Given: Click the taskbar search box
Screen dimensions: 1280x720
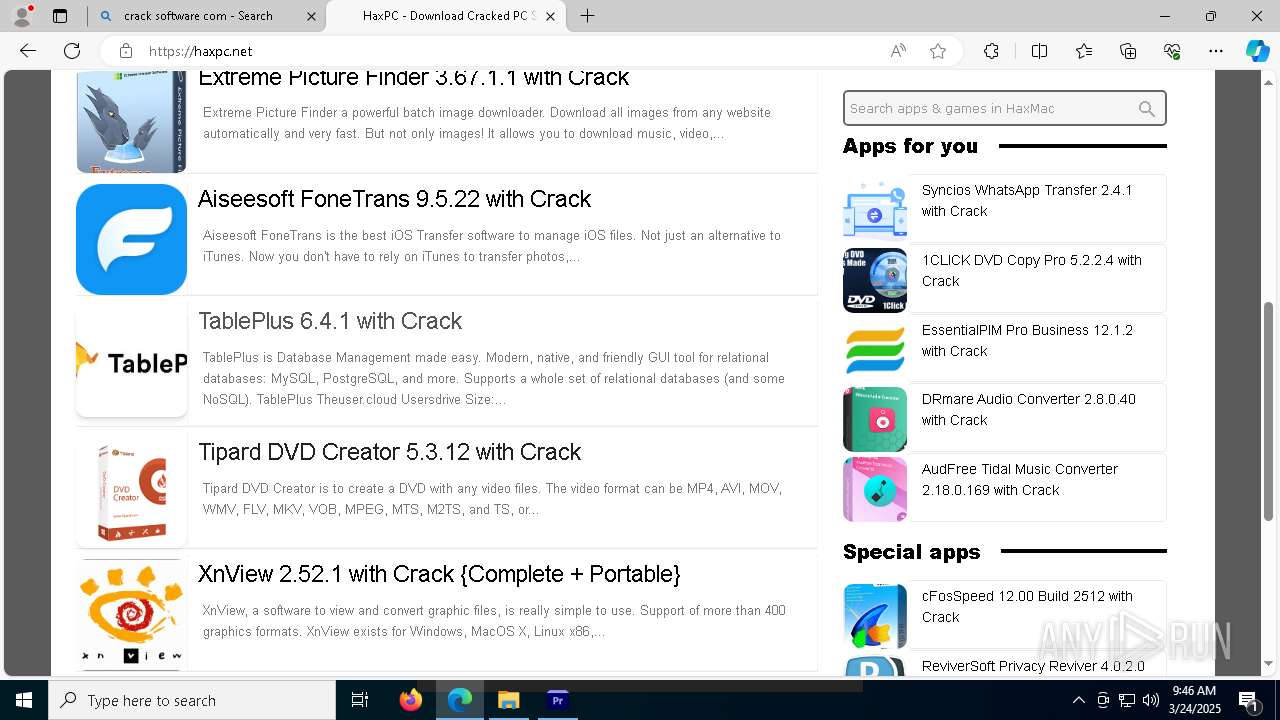Looking at the screenshot, I should (x=192, y=700).
